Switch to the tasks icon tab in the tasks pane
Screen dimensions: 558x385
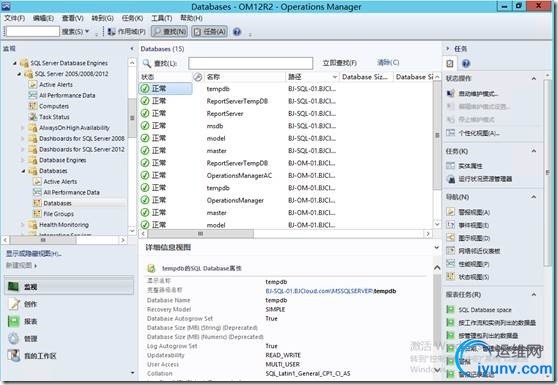pyautogui.click(x=450, y=63)
